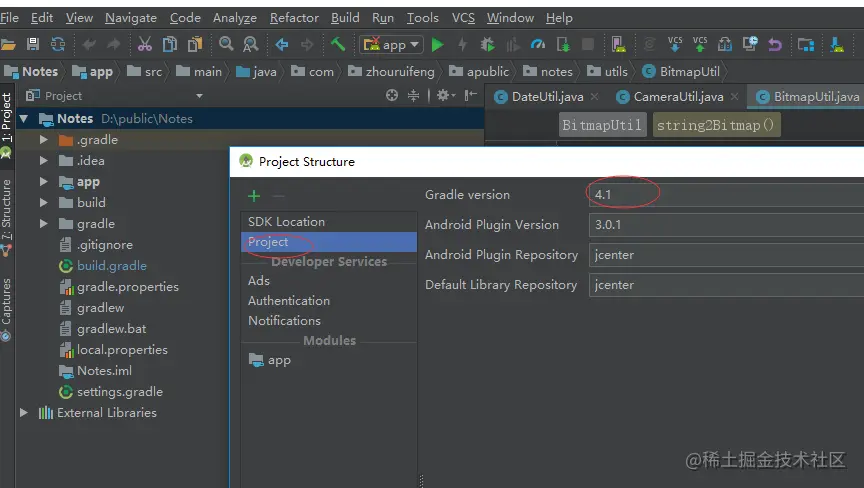Click the Cut scissors icon
The width and height of the screenshot is (864, 488).
coord(144,44)
